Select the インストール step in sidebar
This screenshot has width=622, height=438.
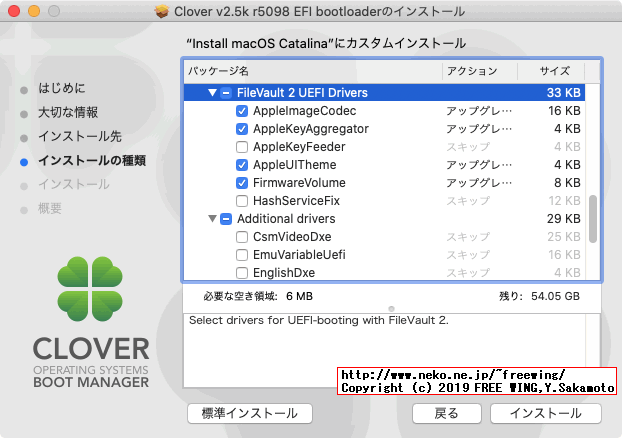pos(74,184)
